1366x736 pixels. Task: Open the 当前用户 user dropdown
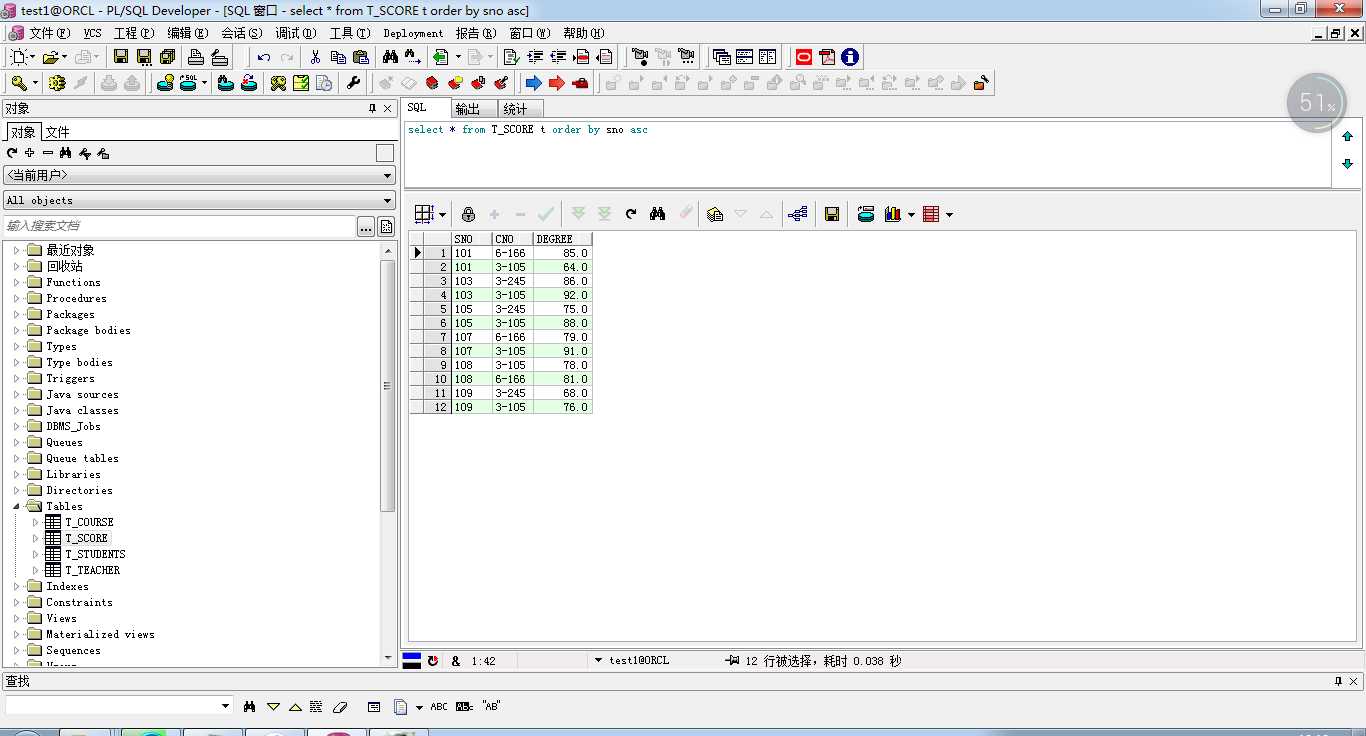pos(388,176)
